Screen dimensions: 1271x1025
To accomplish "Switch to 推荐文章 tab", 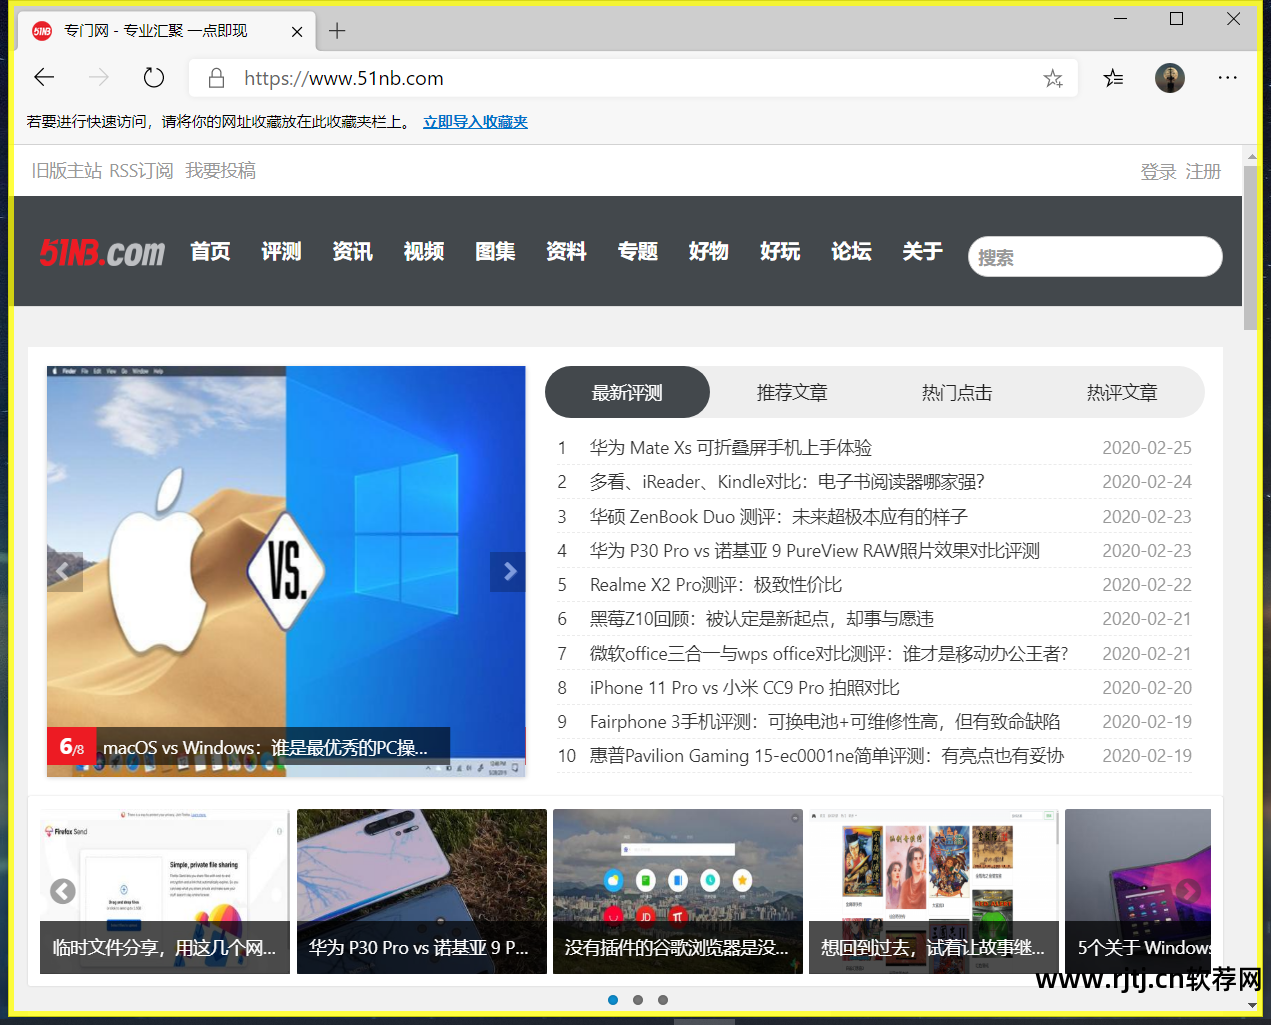I will coord(792,392).
